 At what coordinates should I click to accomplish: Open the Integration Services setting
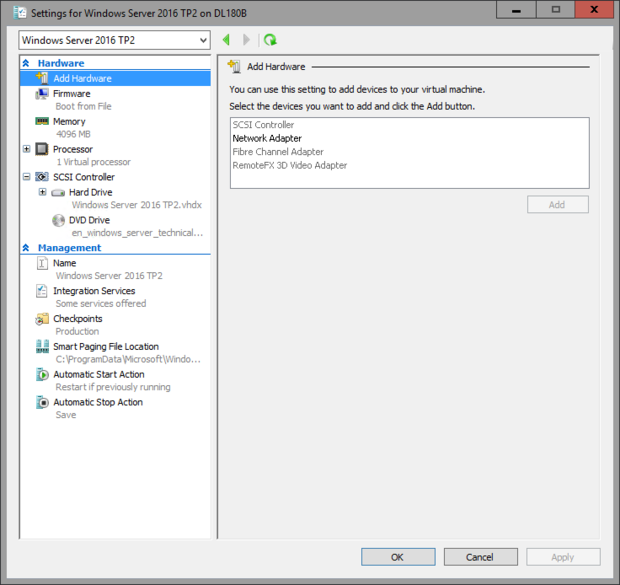tap(94, 291)
